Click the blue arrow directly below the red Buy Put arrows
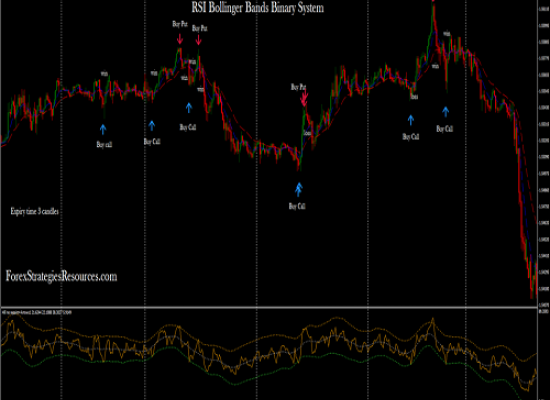 coord(189,108)
